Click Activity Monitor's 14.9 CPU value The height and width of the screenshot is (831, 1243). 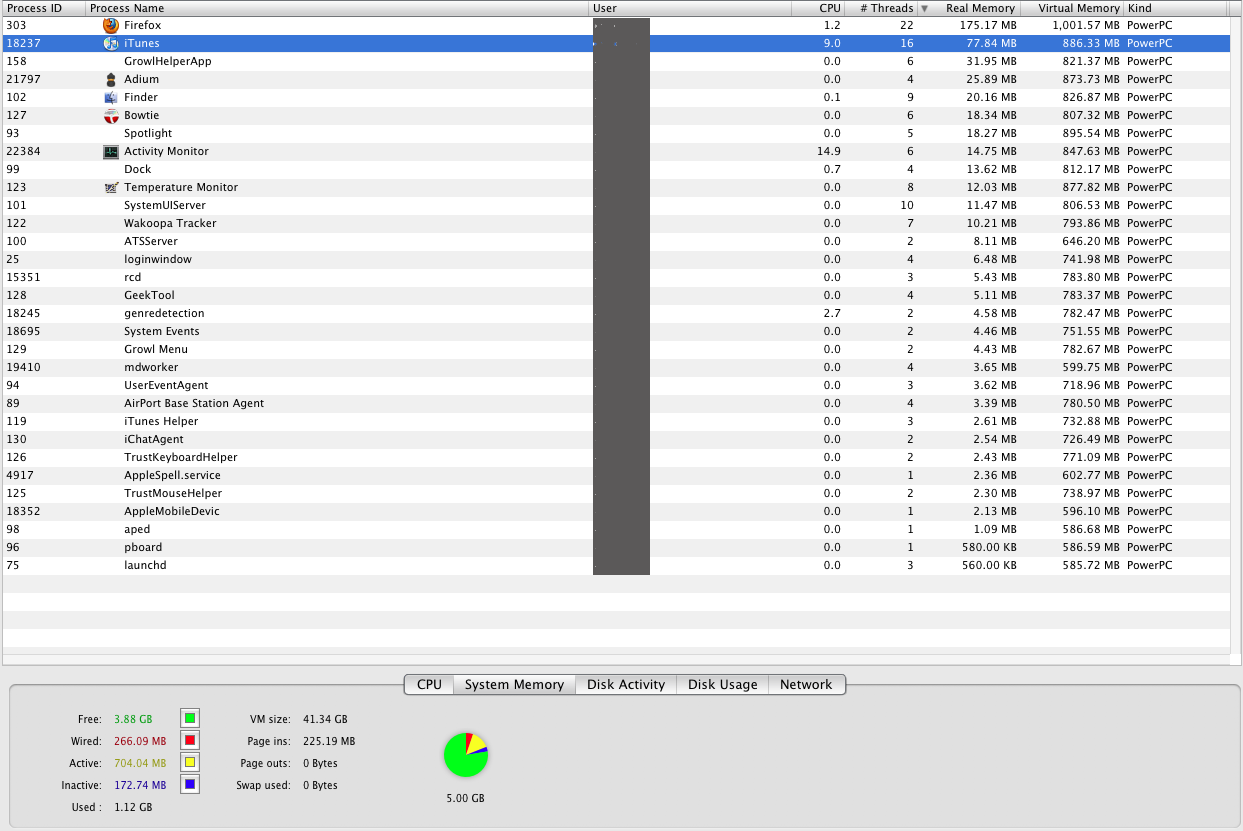tap(829, 151)
